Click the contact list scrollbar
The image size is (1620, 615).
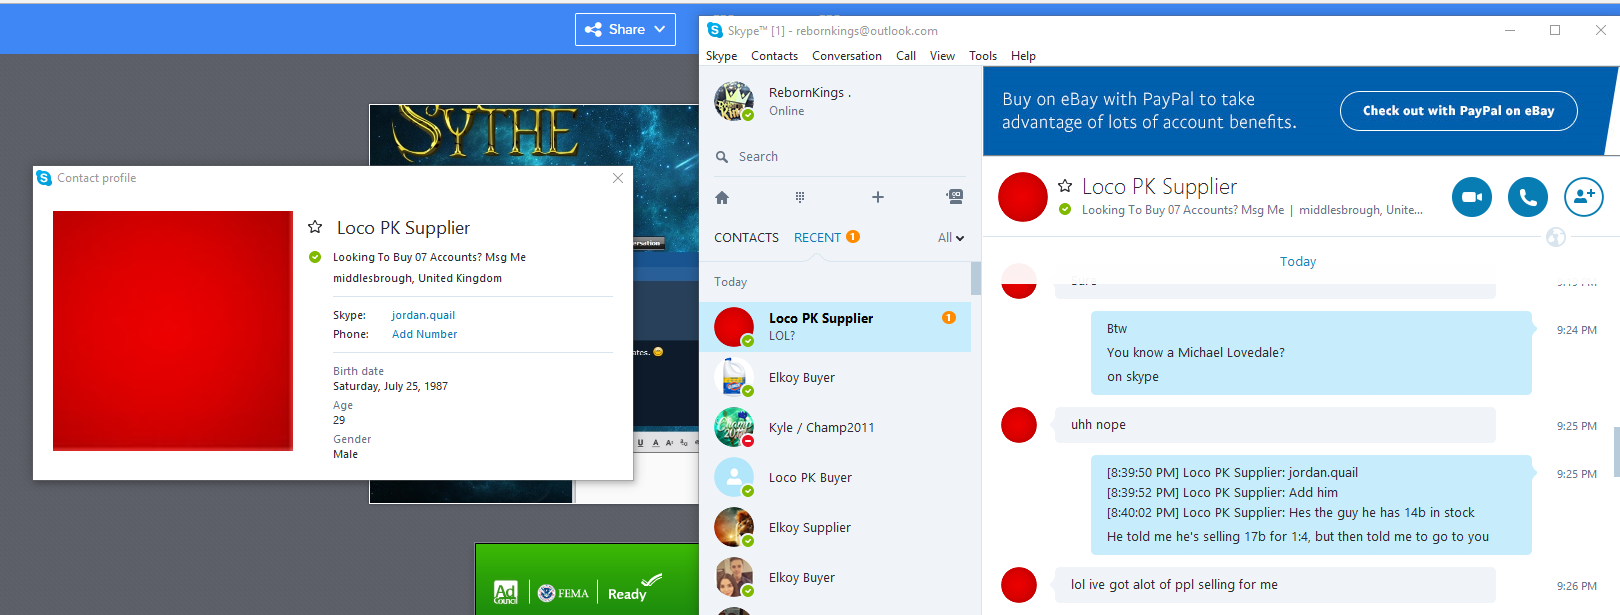(x=976, y=279)
